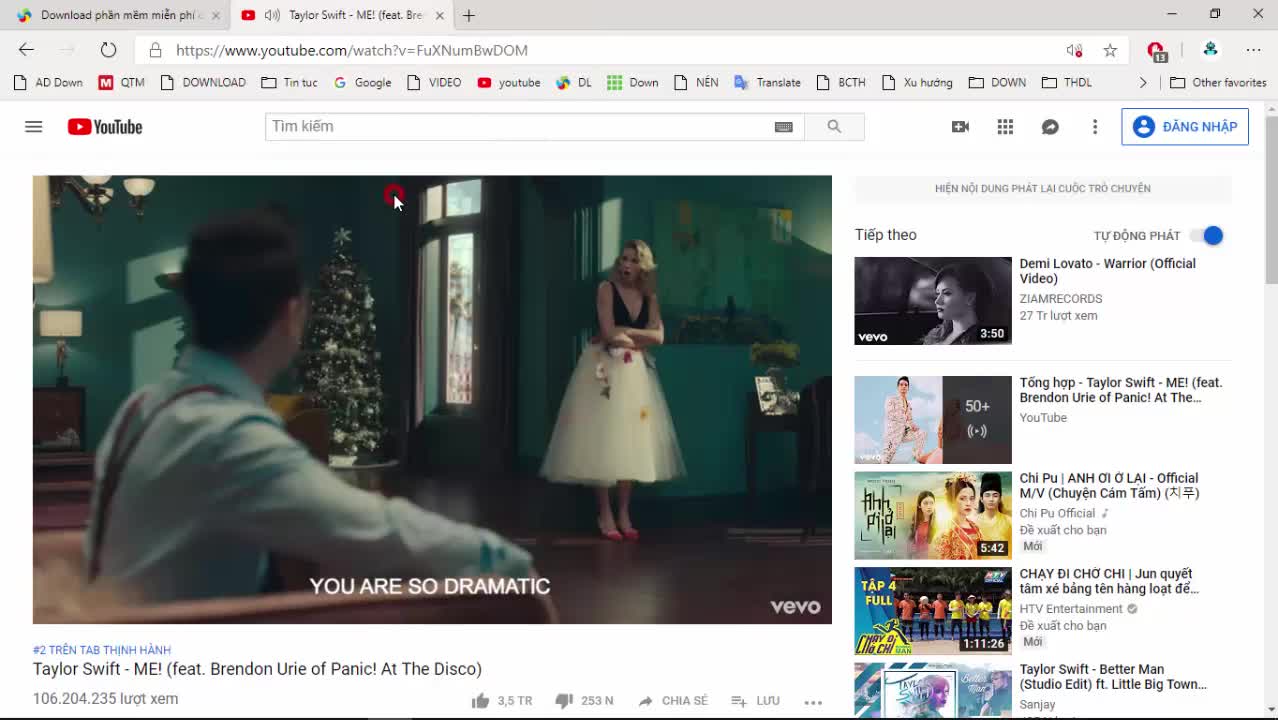1278x720 pixels.
Task: Expand the THDL bookmark folder
Action: pos(1066,83)
